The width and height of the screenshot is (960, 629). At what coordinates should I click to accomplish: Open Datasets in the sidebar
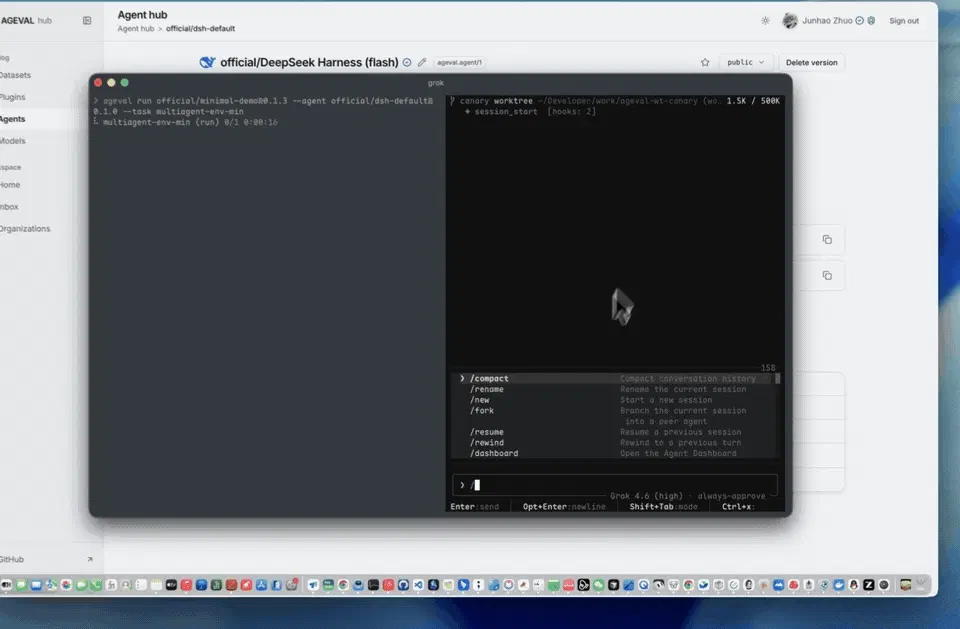pos(15,75)
